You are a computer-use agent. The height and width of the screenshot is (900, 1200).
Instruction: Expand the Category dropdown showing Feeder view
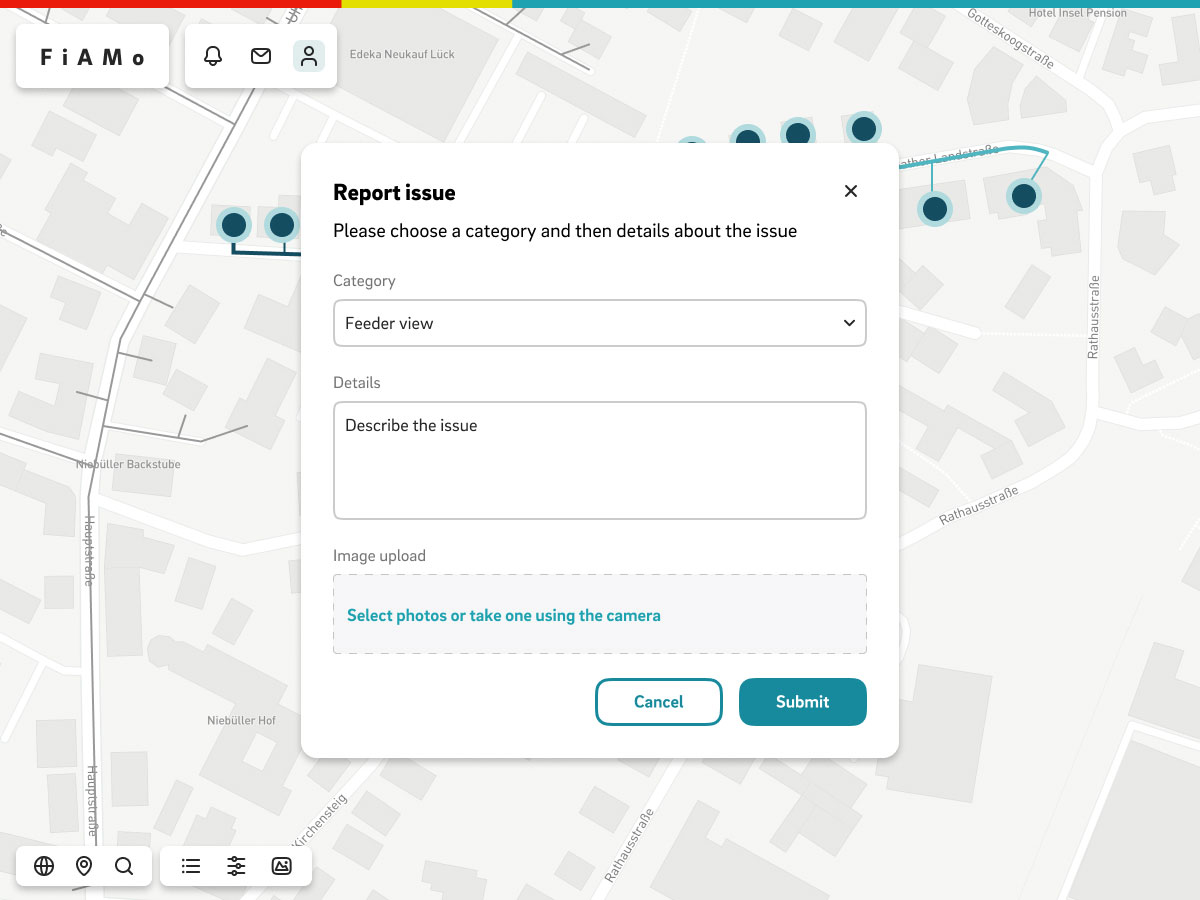pos(599,323)
